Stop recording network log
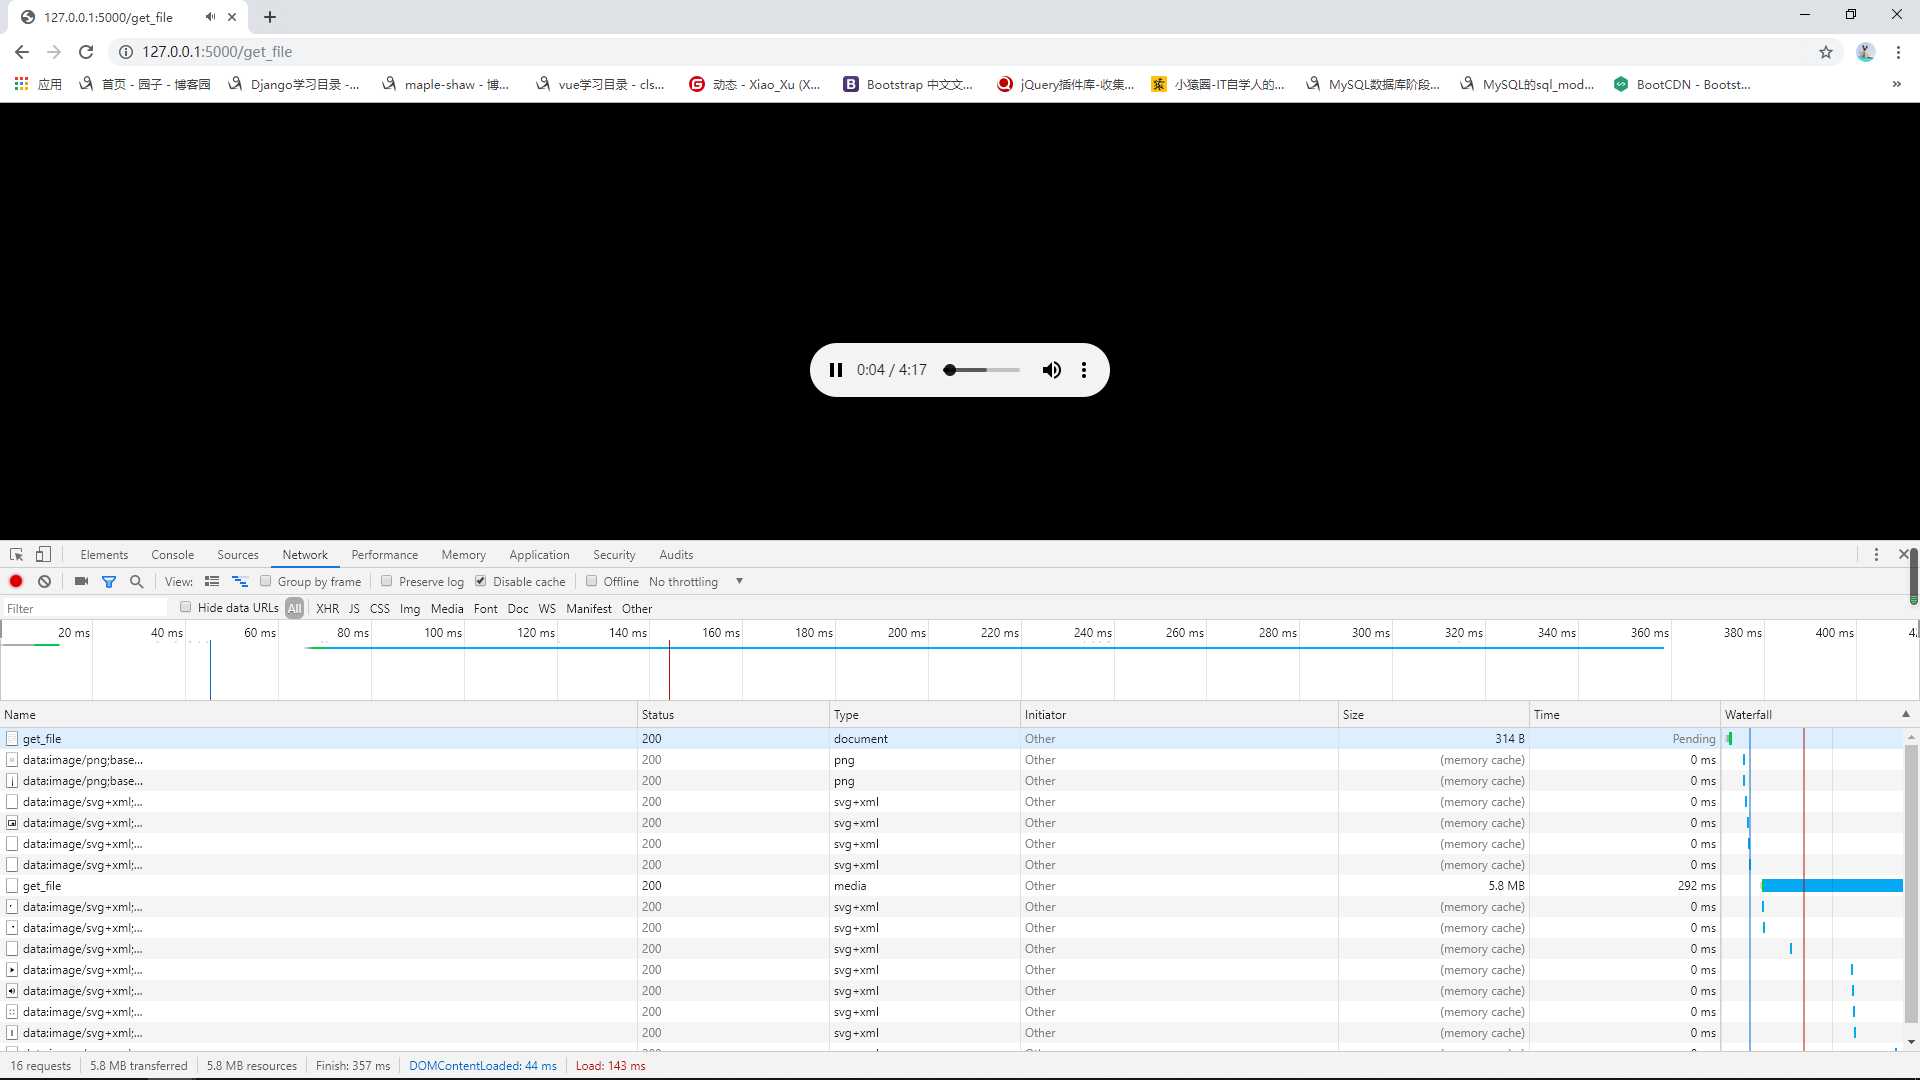This screenshot has height=1080, width=1920. [x=16, y=581]
